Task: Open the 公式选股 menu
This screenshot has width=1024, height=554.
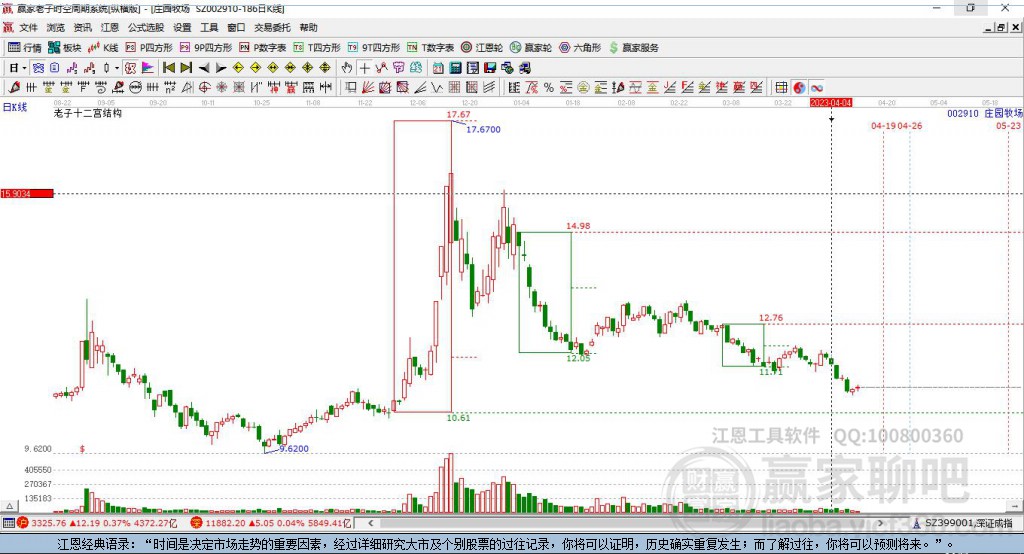Action: point(146,27)
